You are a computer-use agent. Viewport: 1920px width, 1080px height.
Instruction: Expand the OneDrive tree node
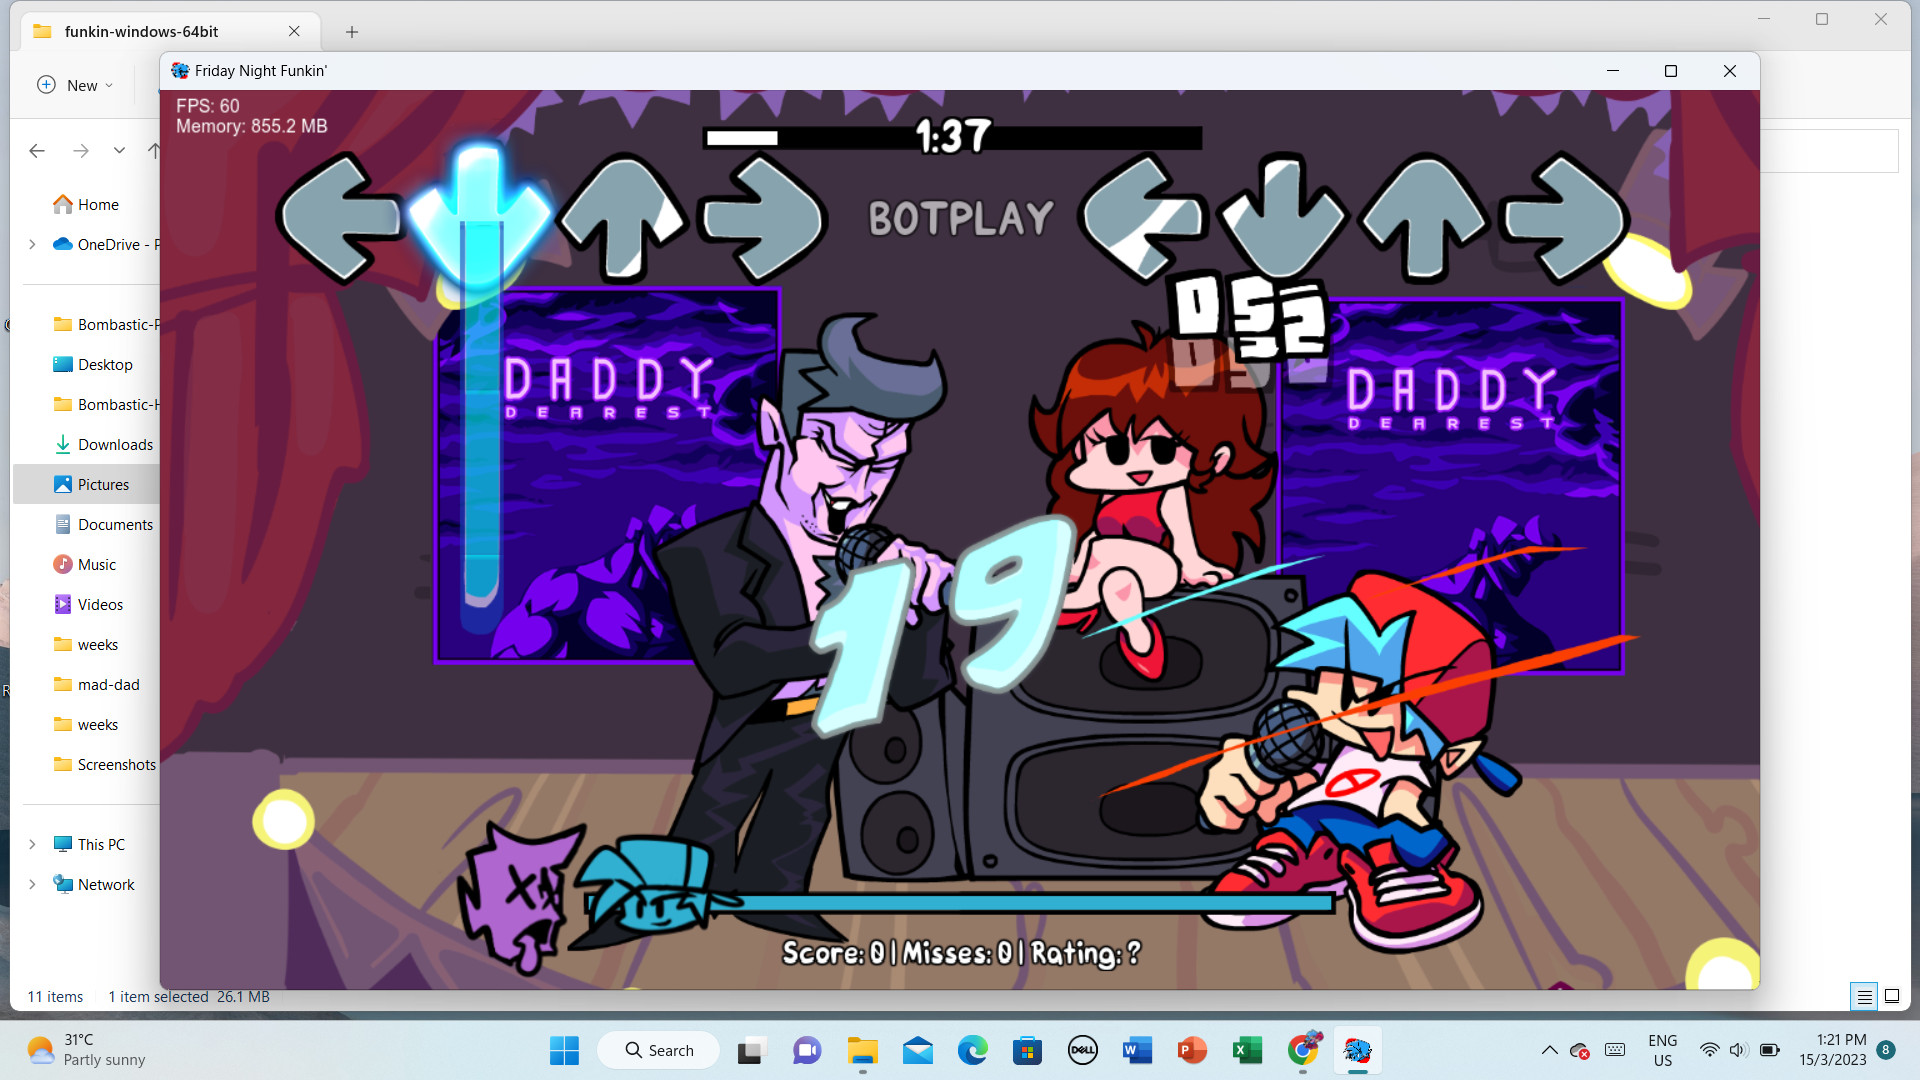(x=32, y=244)
